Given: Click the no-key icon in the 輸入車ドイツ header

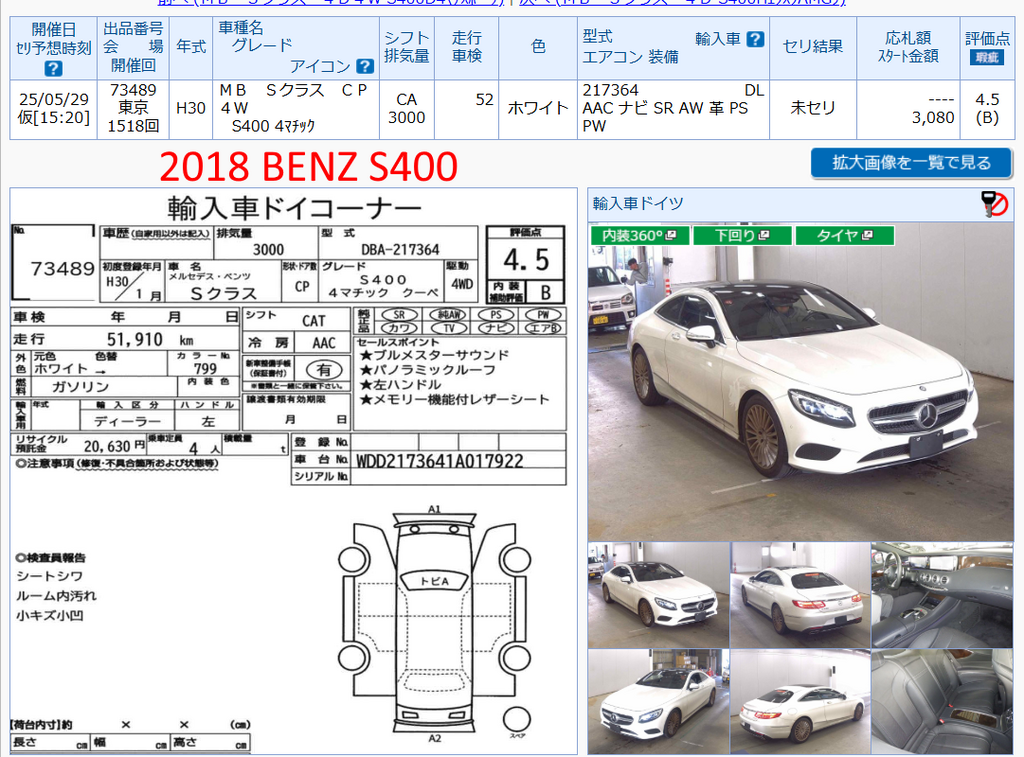Looking at the screenshot, I should click(995, 204).
